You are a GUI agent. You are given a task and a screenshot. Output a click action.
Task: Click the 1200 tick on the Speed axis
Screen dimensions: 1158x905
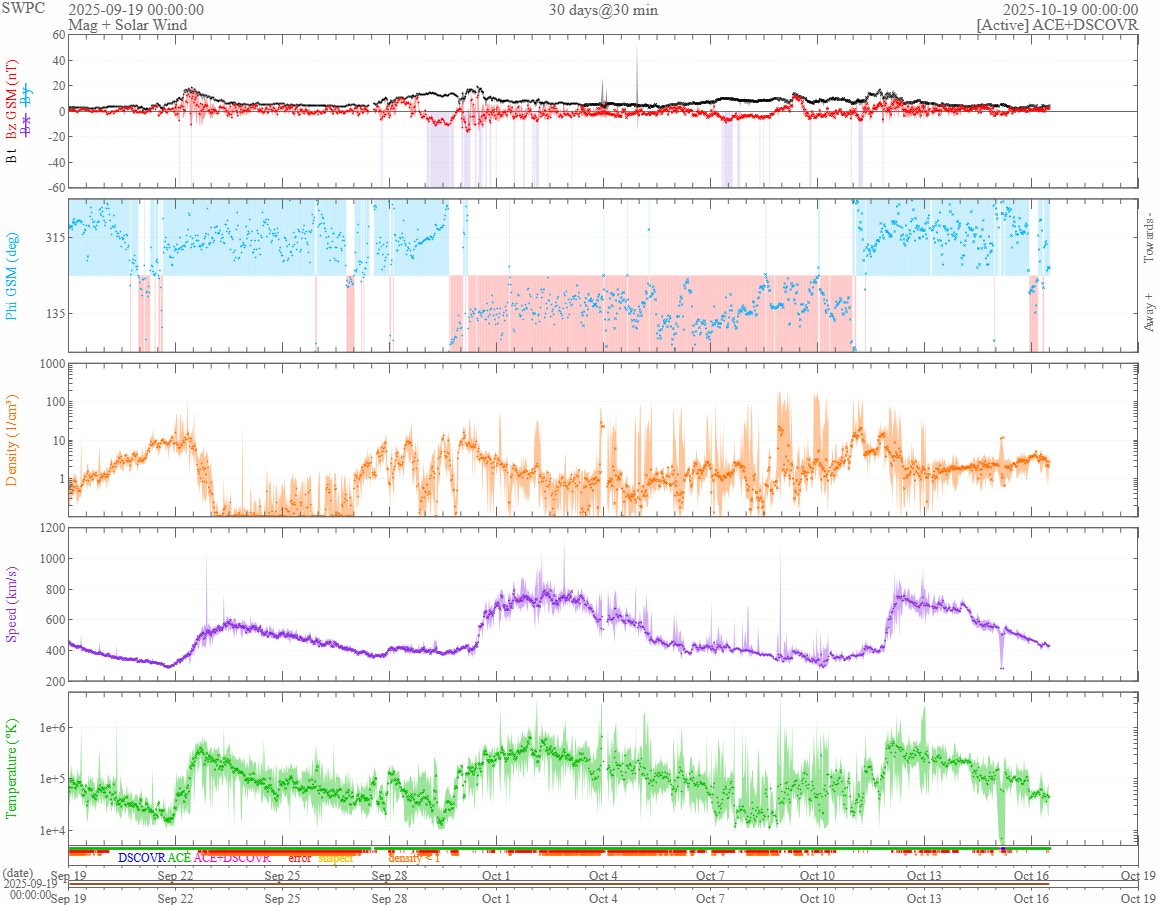coord(52,529)
